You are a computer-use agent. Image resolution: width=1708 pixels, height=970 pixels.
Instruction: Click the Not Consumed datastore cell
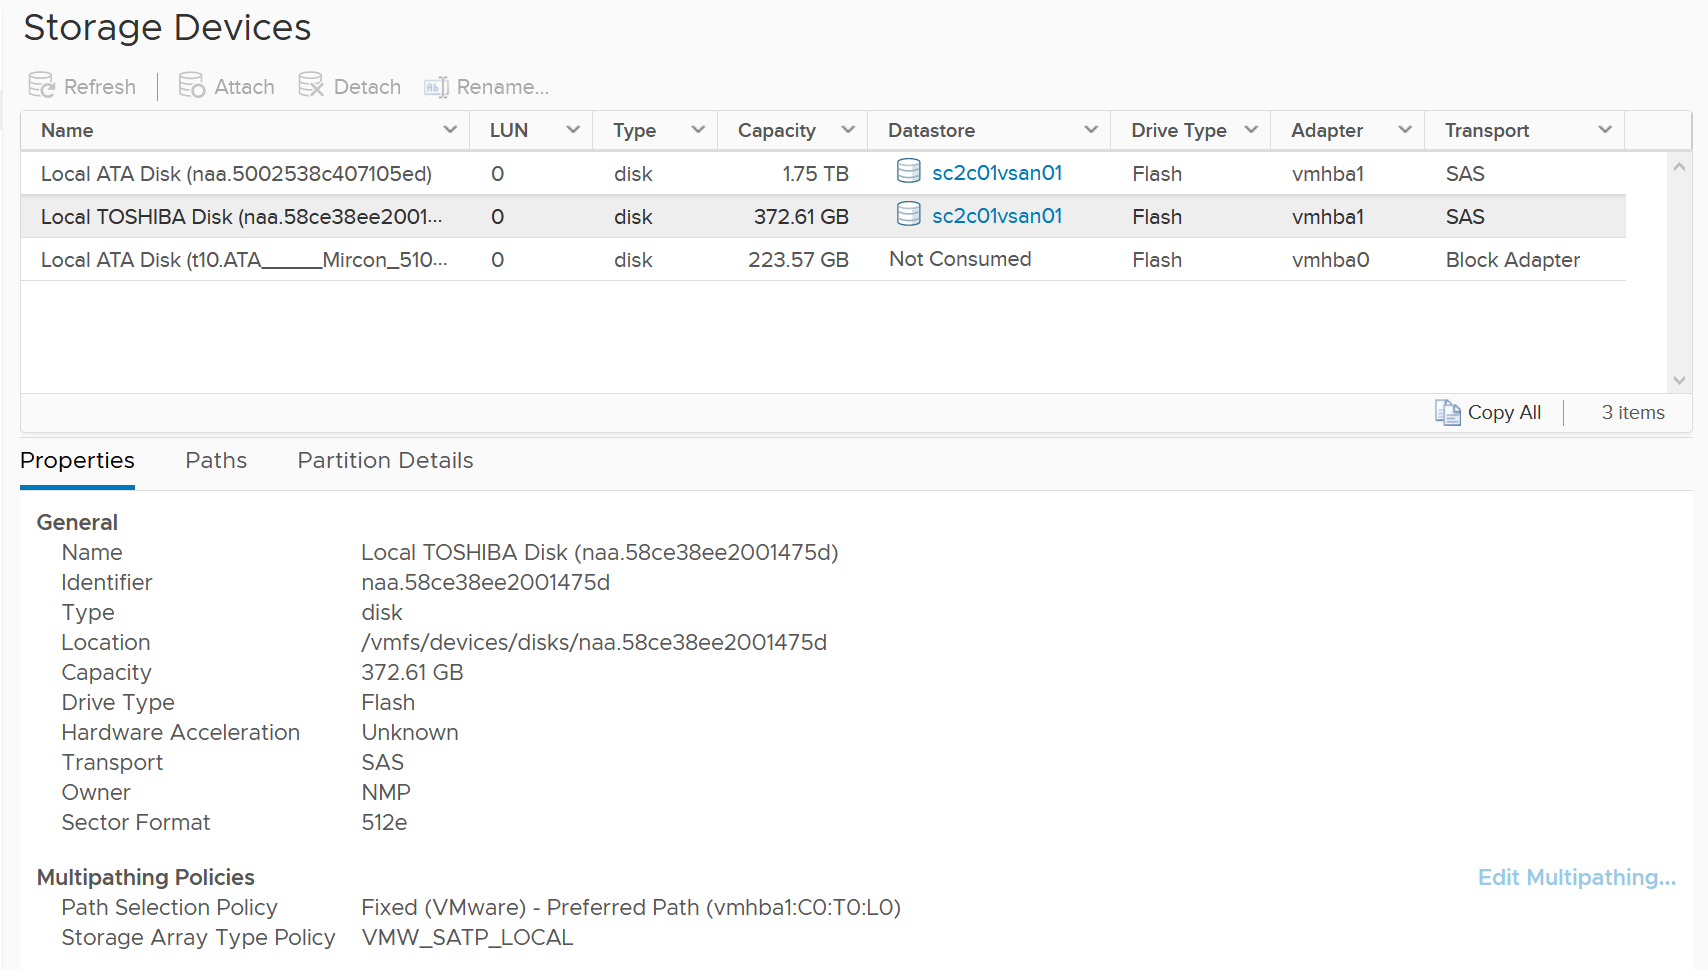pyautogui.click(x=960, y=259)
